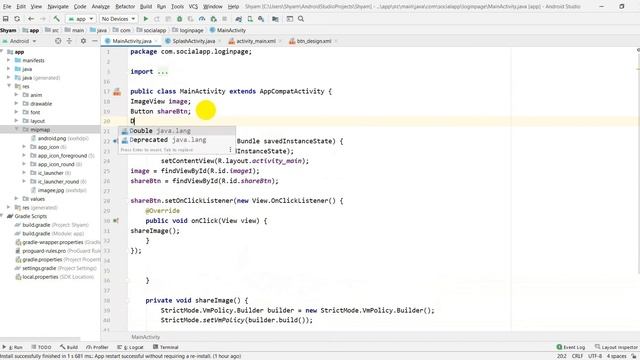This screenshot has height=360, width=640.
Task: Click the Sync/Reload from disk icon
Action: coord(17,19)
